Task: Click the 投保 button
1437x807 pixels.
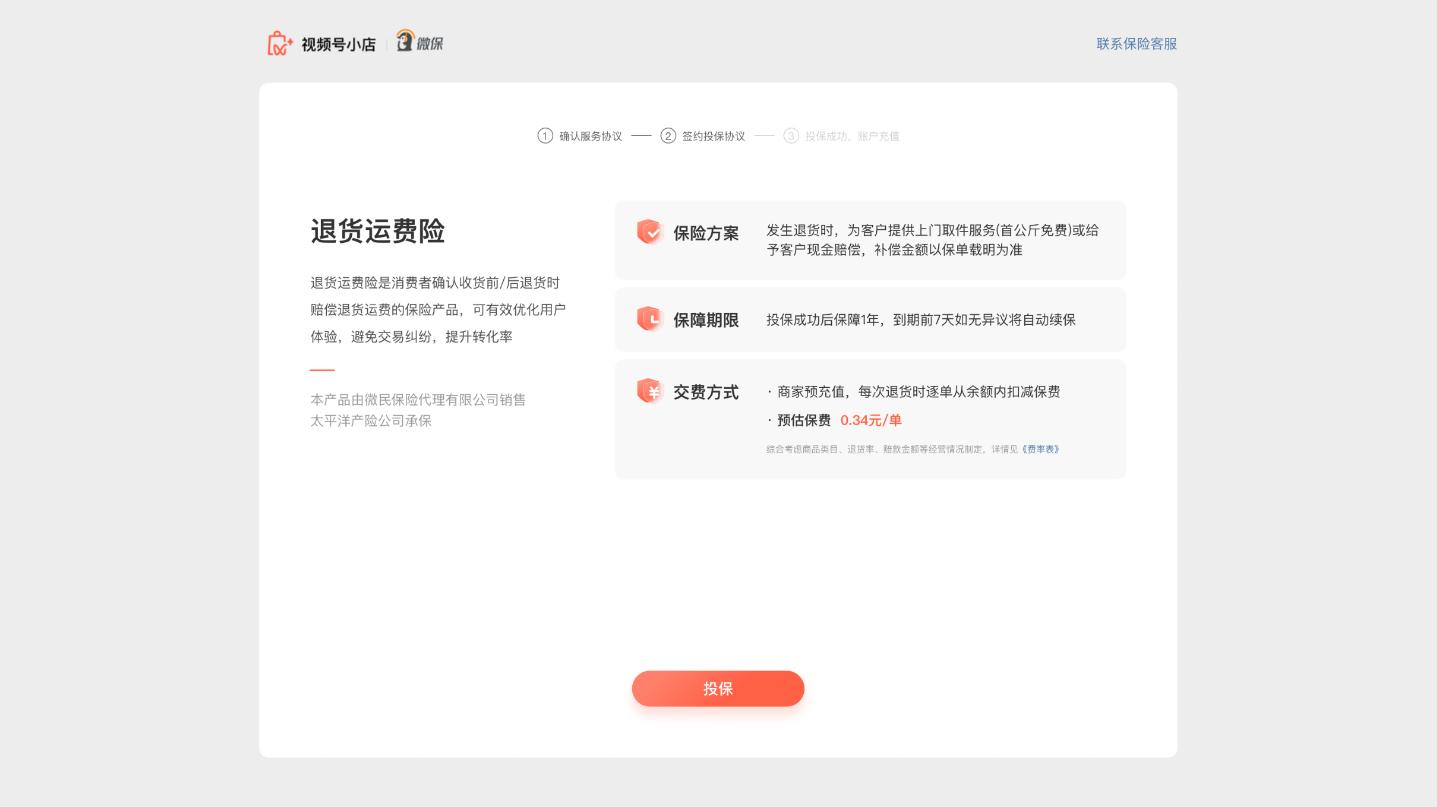Action: click(718, 689)
